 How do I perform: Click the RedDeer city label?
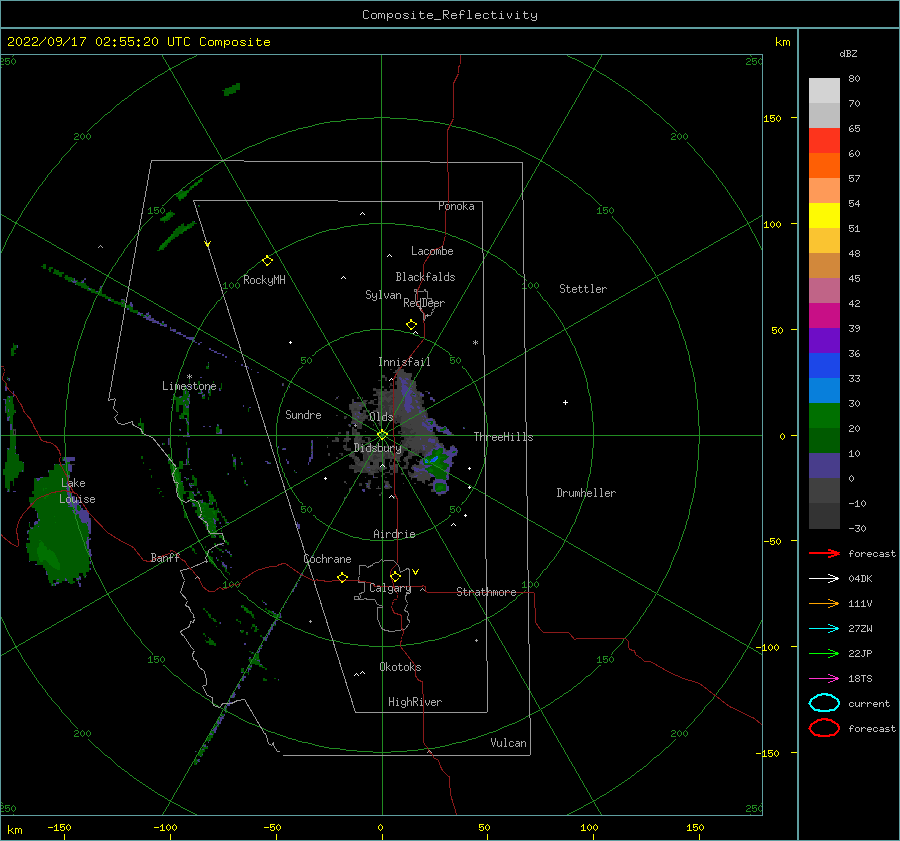pyautogui.click(x=424, y=303)
